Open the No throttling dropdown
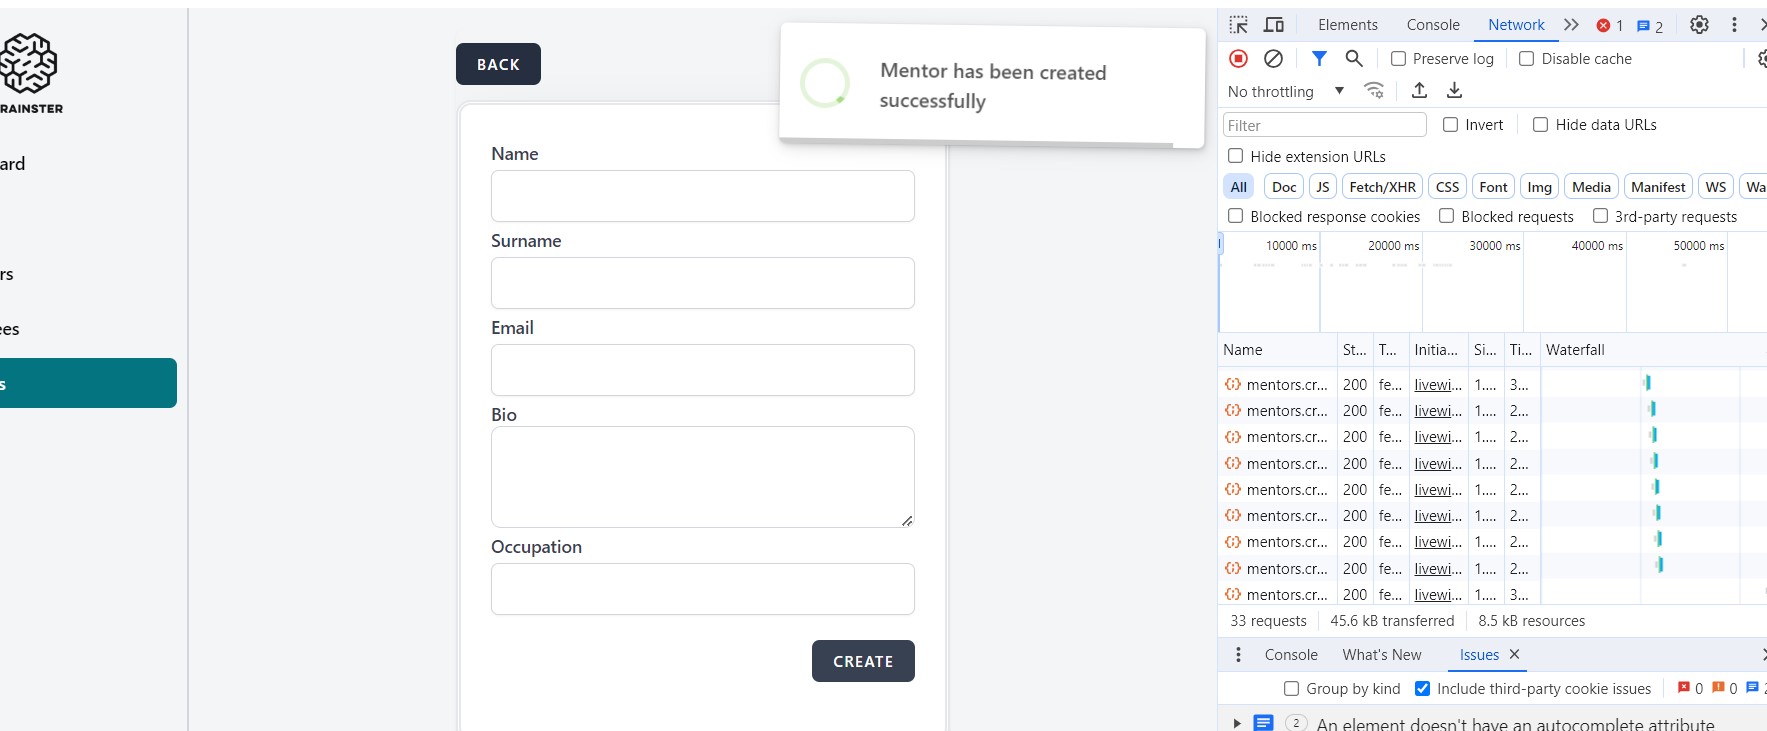This screenshot has height=731, width=1767. [1285, 91]
